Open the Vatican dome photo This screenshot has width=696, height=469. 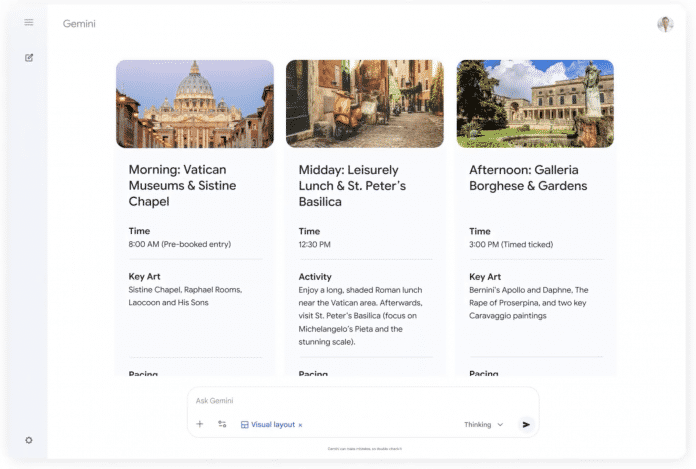point(195,104)
